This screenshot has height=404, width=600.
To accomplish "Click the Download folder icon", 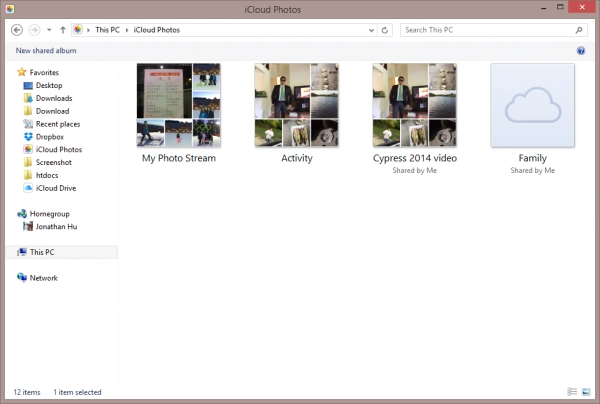I will coord(28,111).
